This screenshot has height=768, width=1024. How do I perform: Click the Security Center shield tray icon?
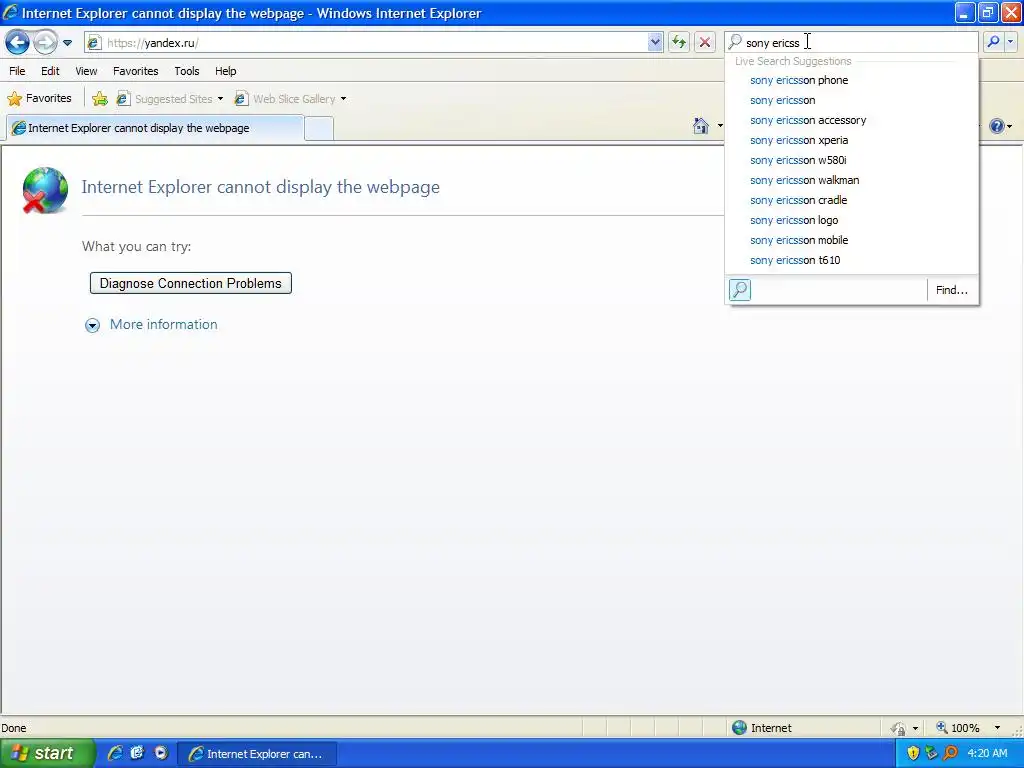(x=913, y=753)
